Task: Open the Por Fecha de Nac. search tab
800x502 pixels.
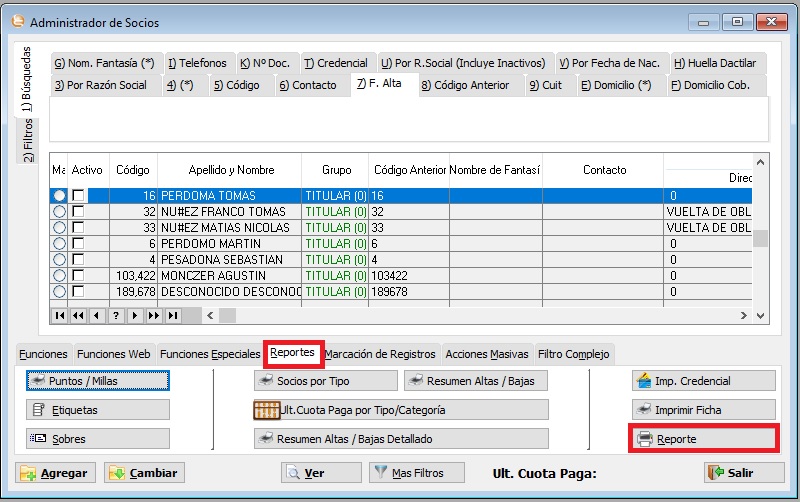Action: pyautogui.click(x=611, y=63)
